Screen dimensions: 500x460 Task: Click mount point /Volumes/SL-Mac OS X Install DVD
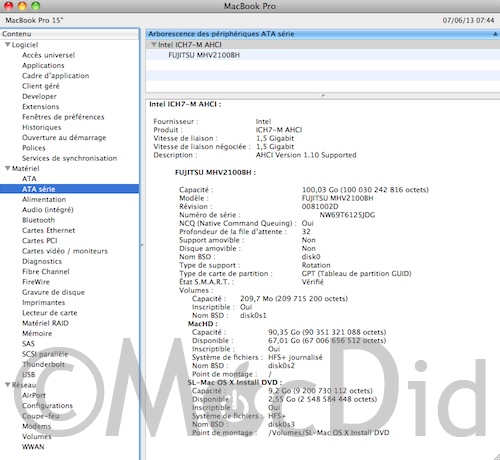coord(329,433)
